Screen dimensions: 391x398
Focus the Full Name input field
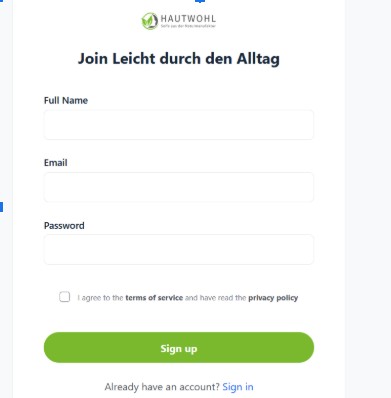[179, 125]
